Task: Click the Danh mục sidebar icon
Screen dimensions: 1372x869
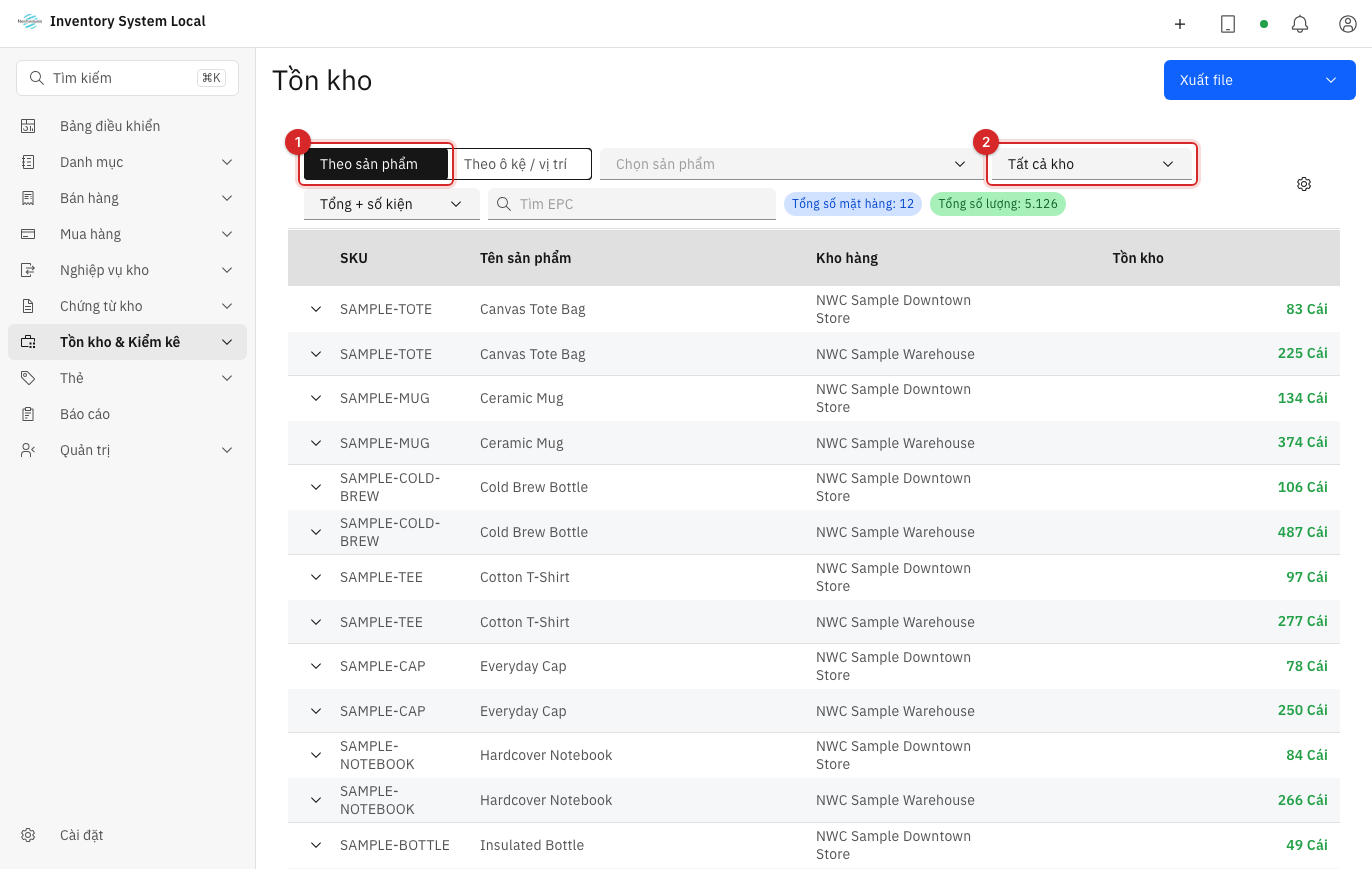Action: [x=28, y=162]
